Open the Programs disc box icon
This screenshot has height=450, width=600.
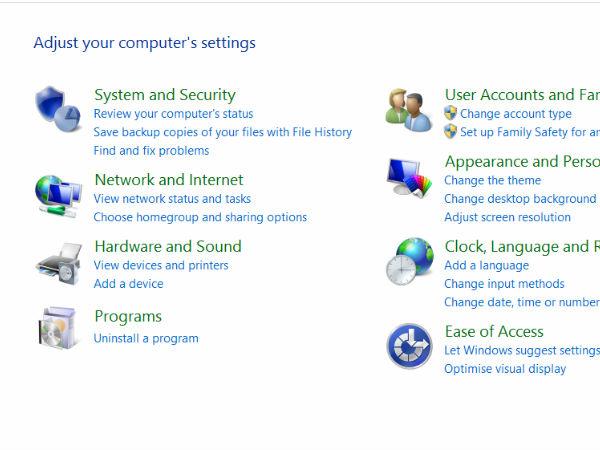pyautogui.click(x=57, y=327)
